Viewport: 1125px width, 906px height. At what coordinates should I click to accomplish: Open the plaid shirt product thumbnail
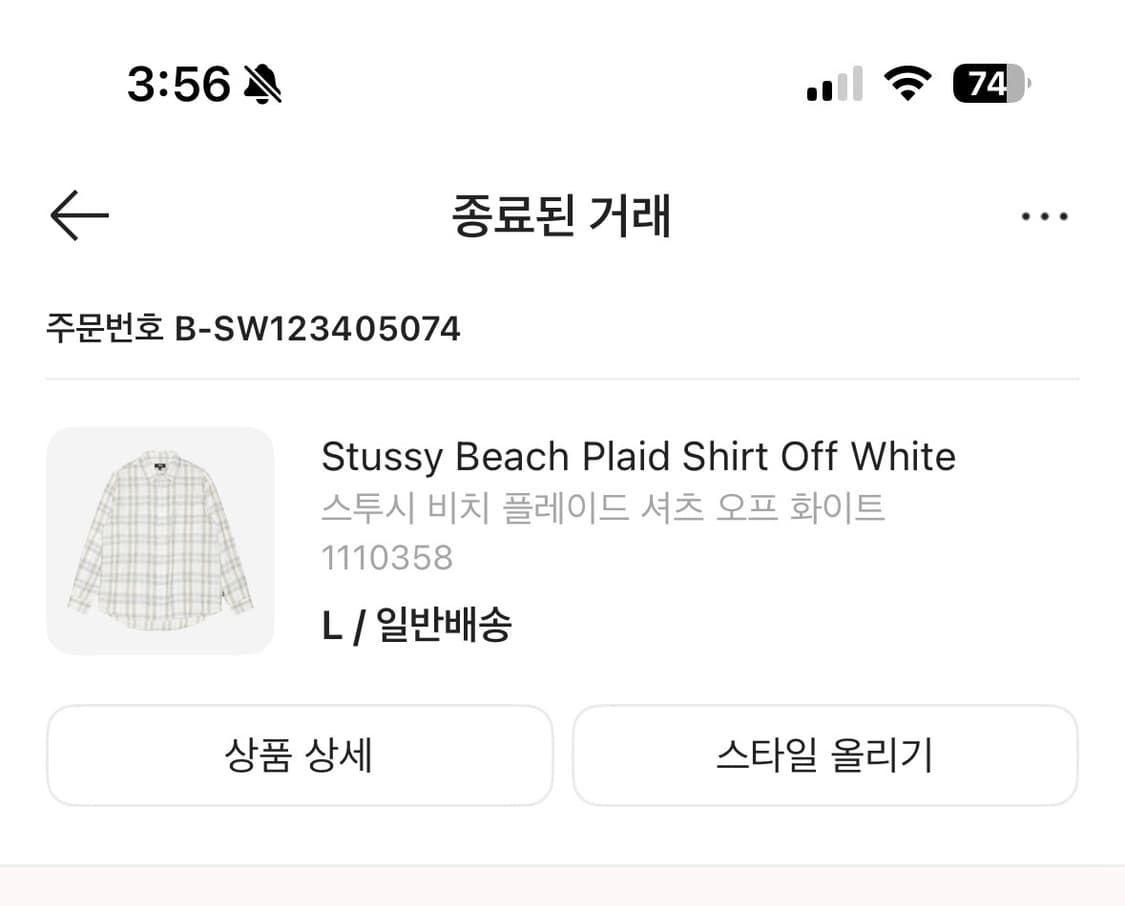160,540
